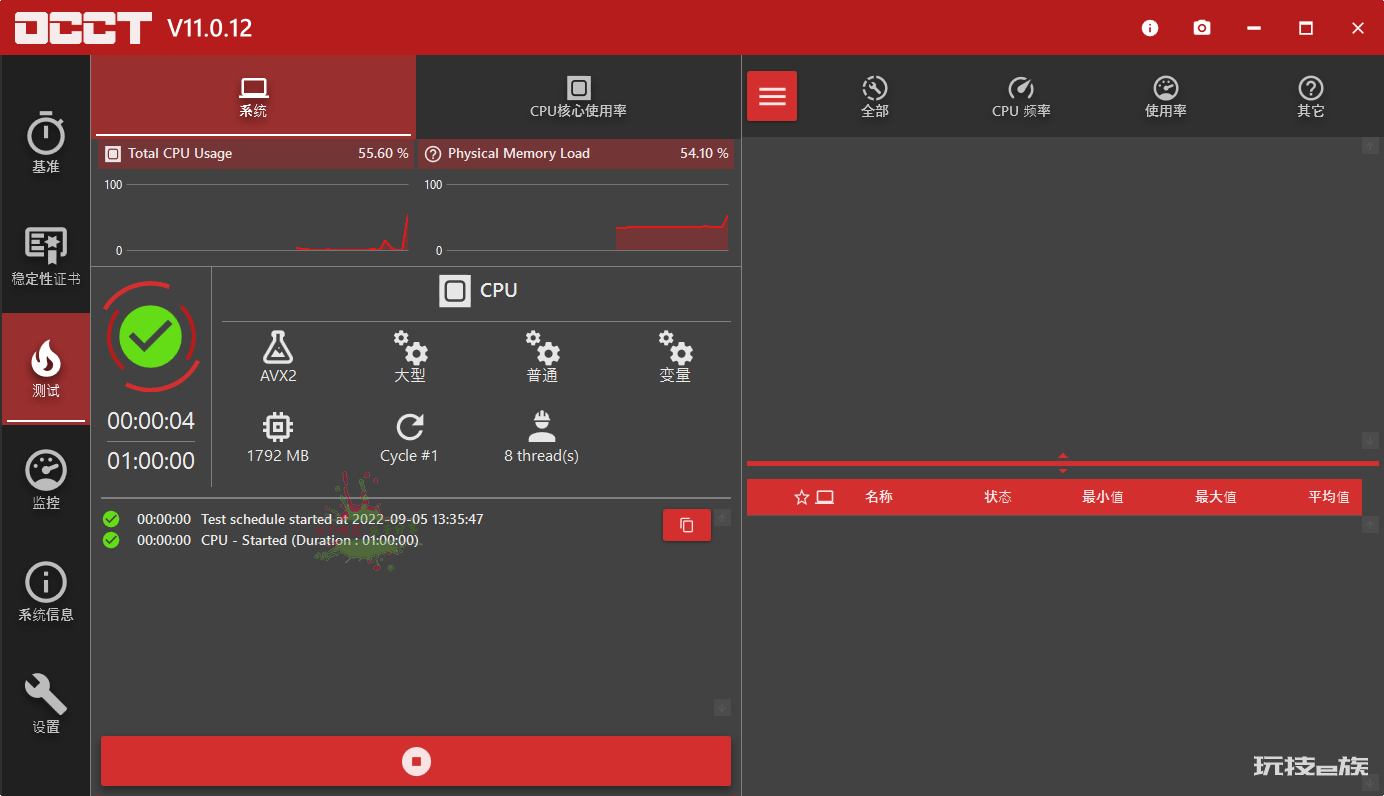Sort by 状态 column header
This screenshot has width=1384, height=796.
(x=998, y=497)
